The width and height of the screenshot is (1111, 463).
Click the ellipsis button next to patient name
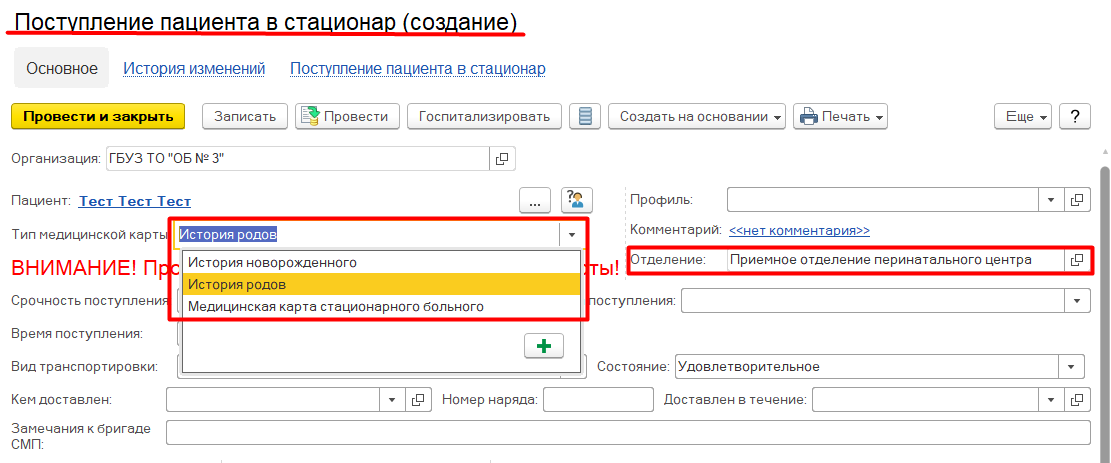[535, 200]
